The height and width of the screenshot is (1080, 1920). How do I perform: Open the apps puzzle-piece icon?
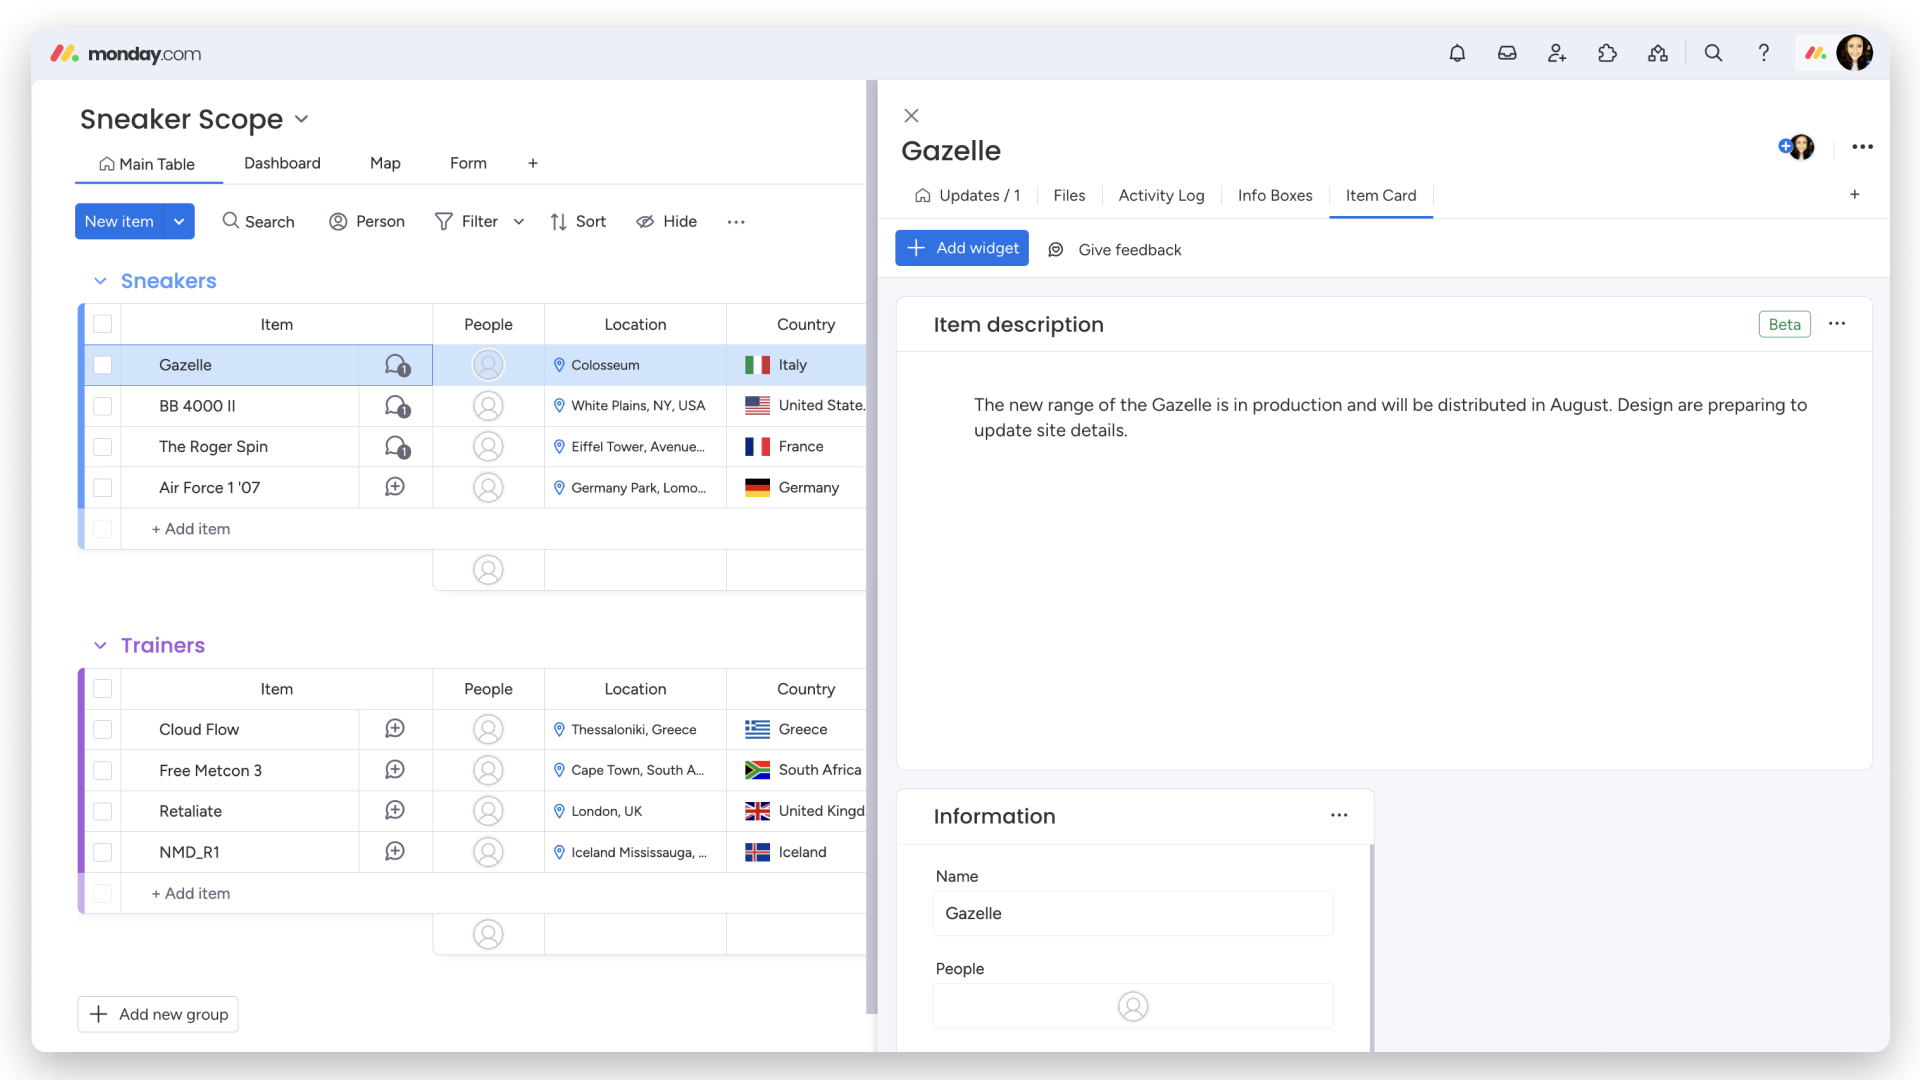point(1607,54)
